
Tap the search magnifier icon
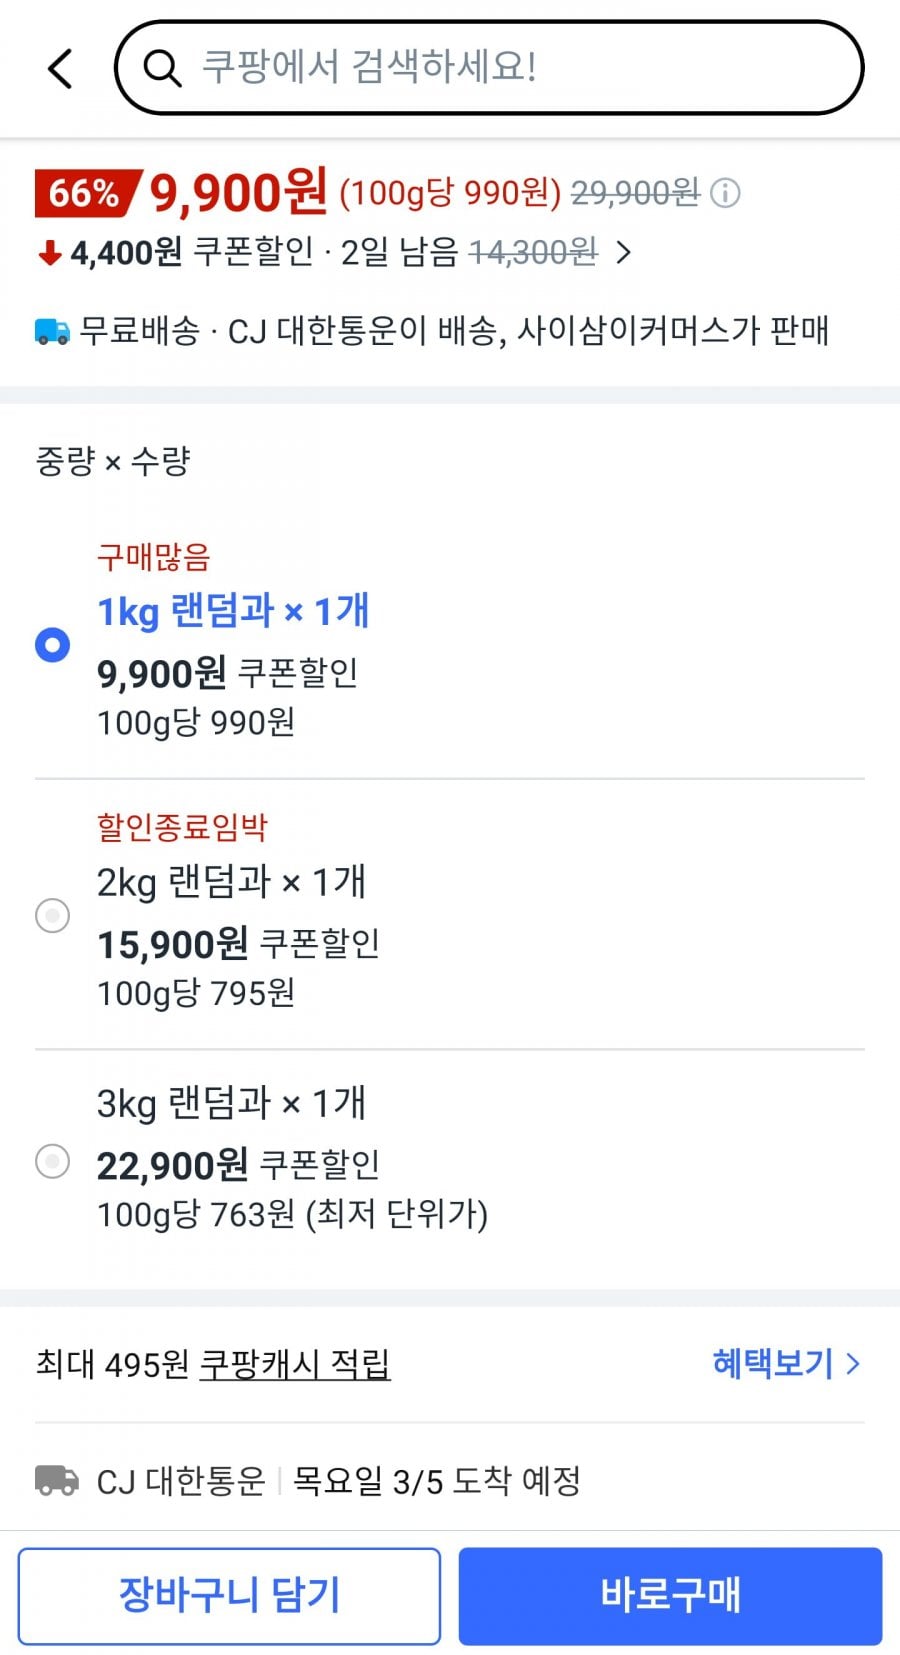[162, 69]
